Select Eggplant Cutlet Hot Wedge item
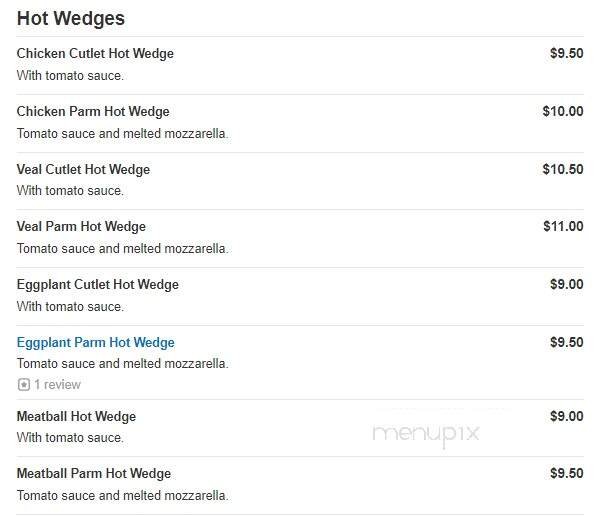This screenshot has height=516, width=605. point(98,285)
